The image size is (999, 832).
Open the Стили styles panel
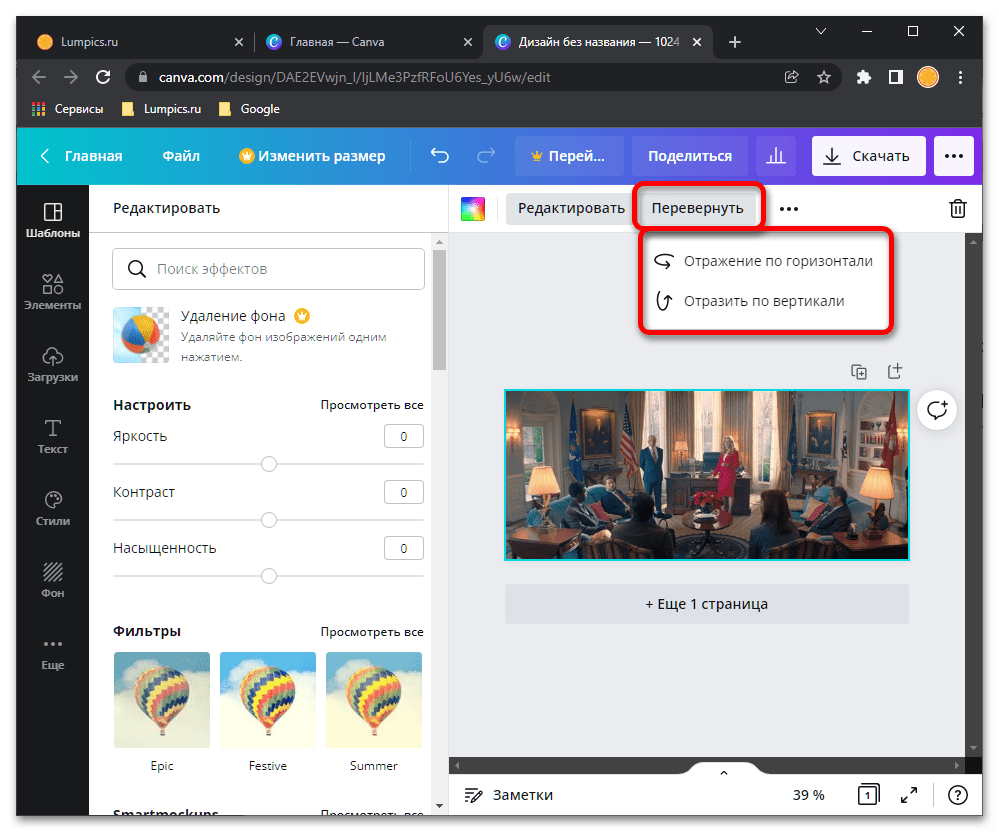pyautogui.click(x=53, y=508)
